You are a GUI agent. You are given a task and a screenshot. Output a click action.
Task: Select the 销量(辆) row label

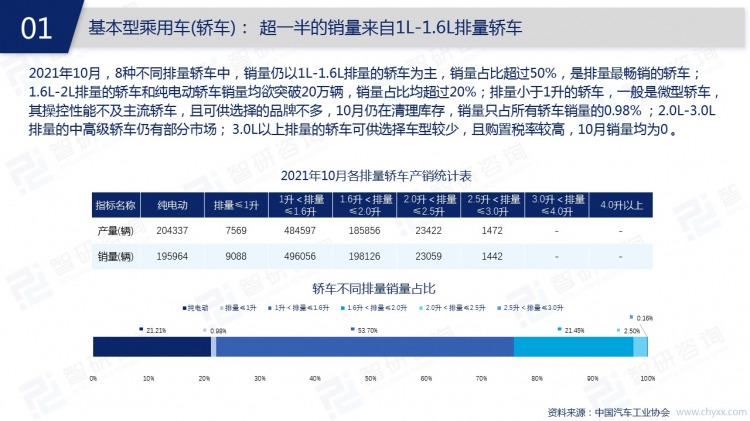[114, 256]
